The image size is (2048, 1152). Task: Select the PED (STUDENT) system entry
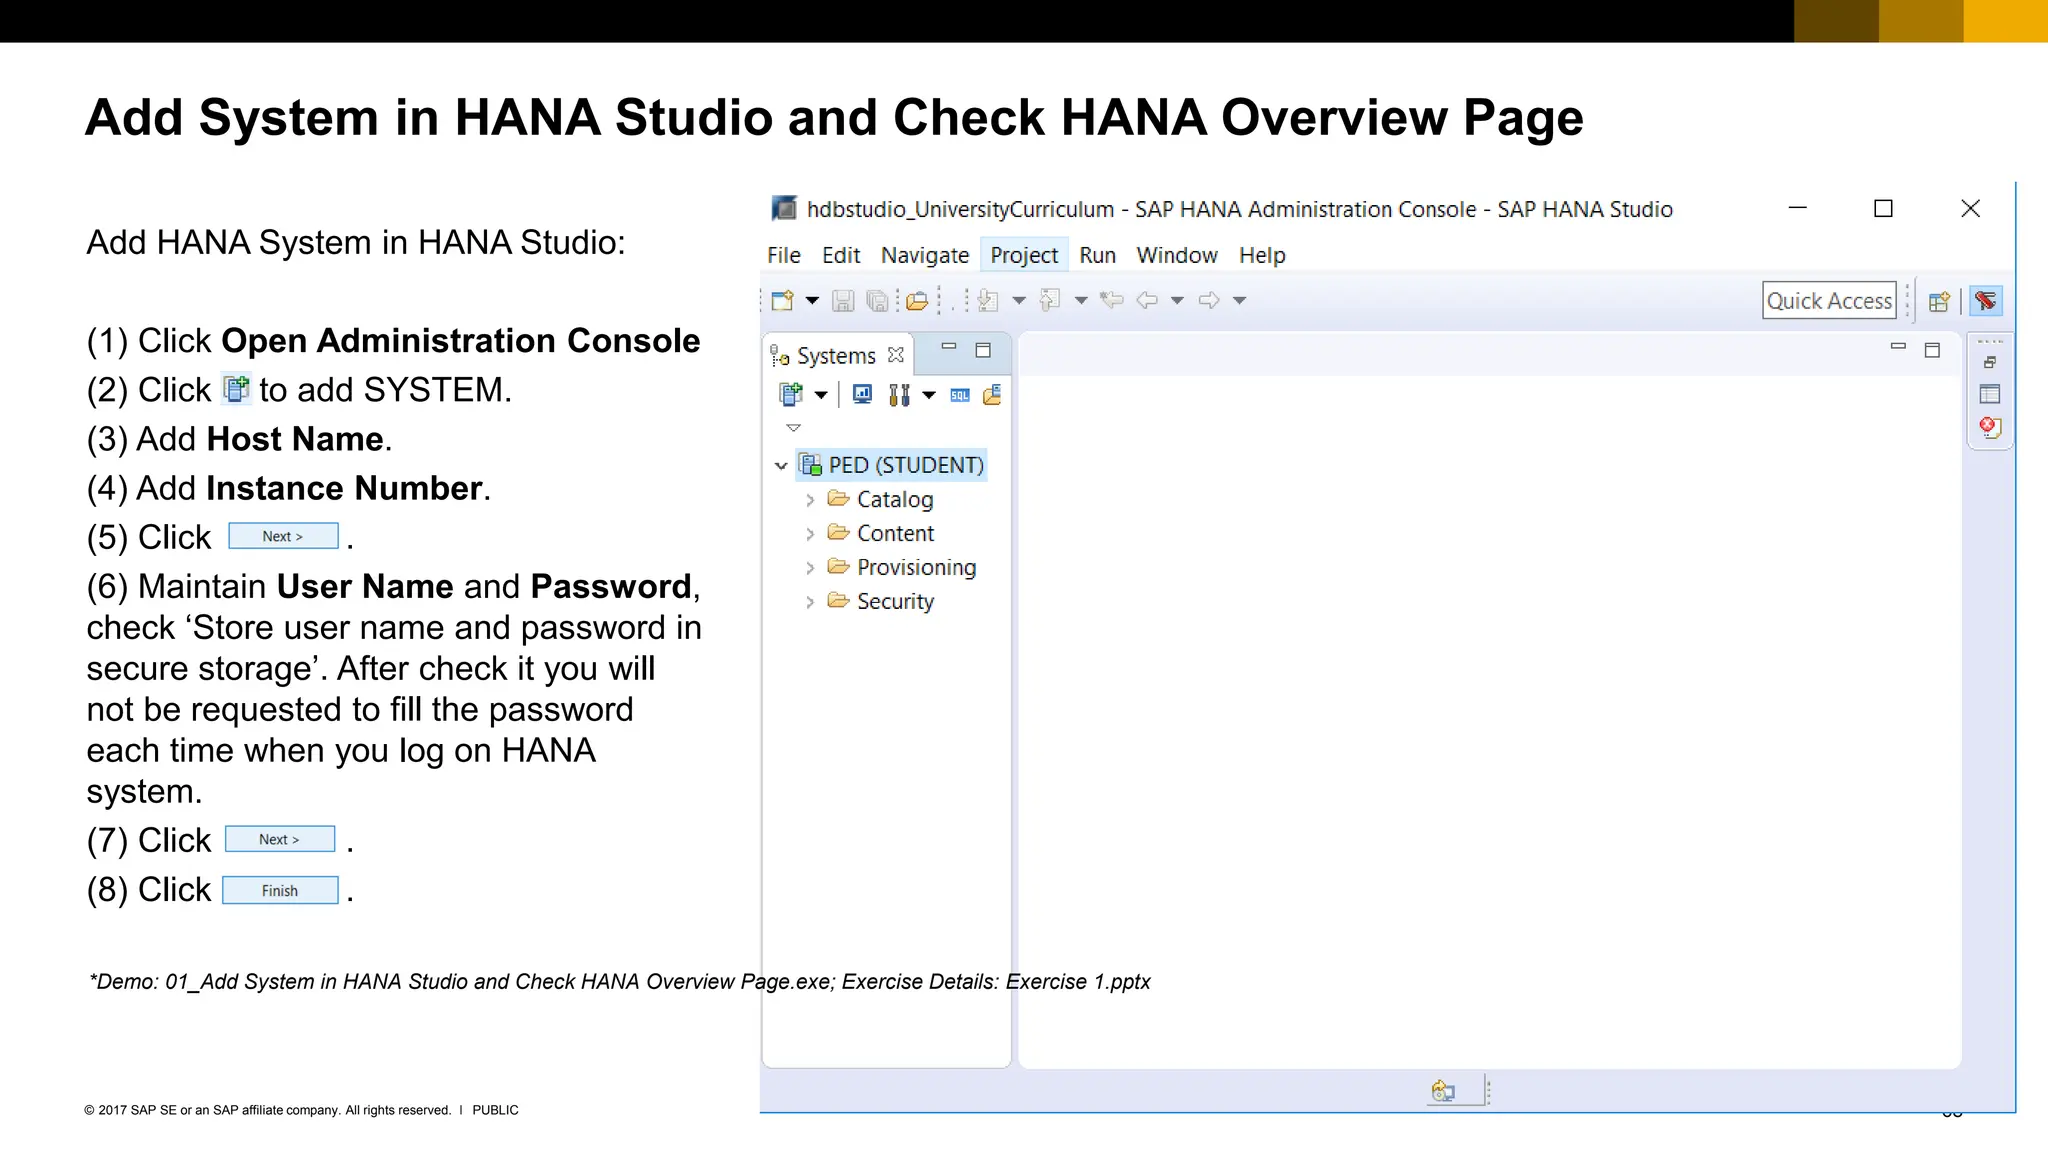[x=892, y=465]
